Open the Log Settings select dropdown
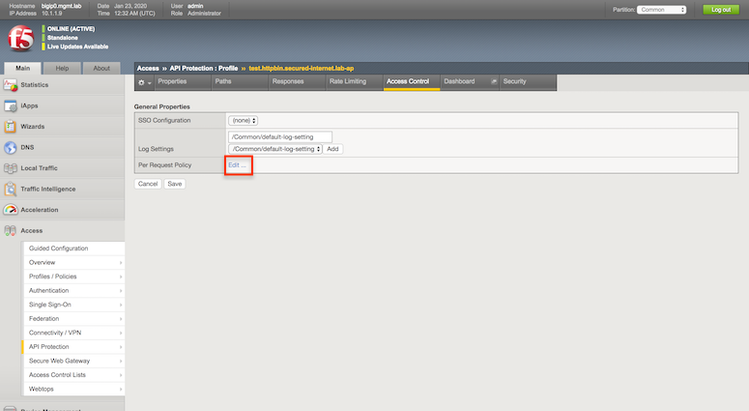The height and width of the screenshot is (411, 749). click(275, 149)
